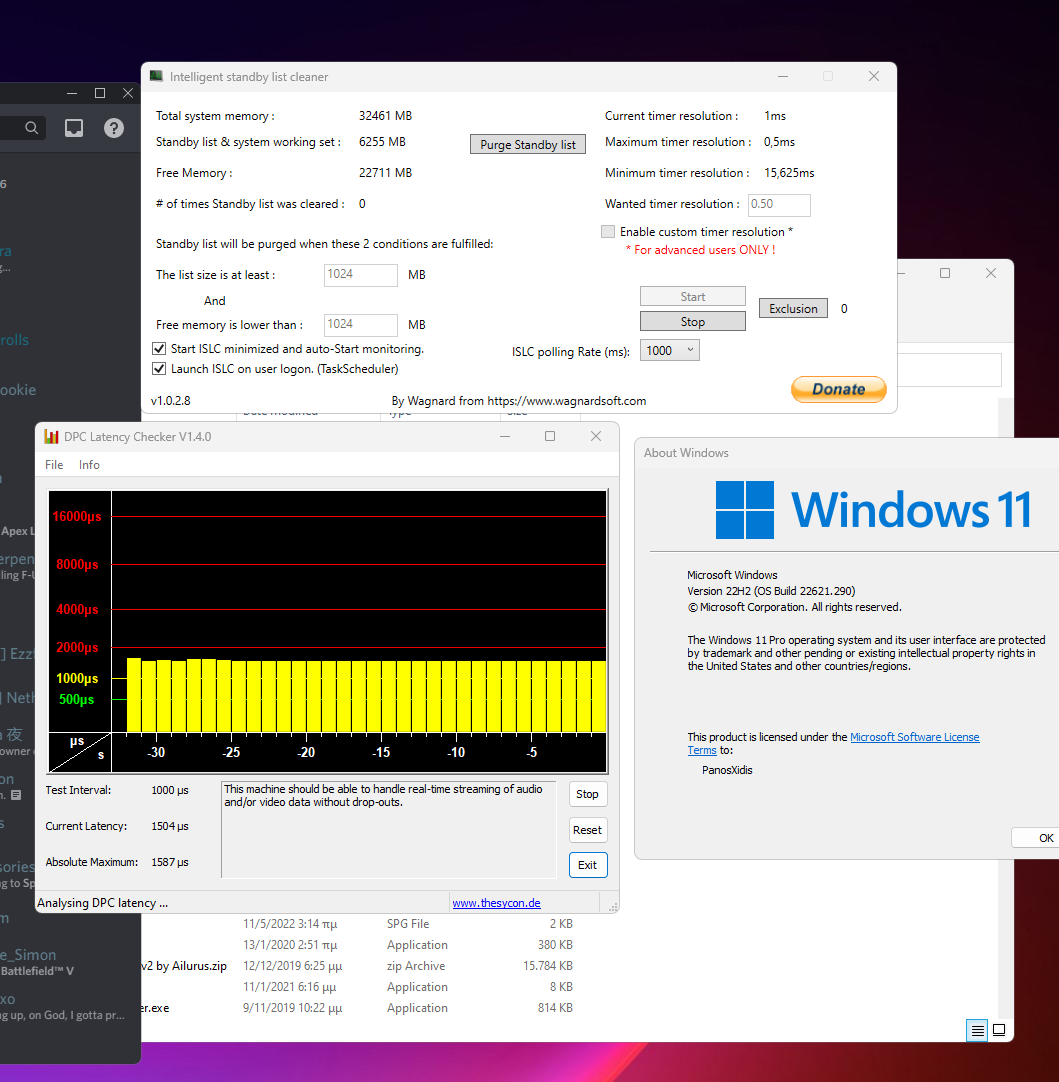
Task: Click the DPC Checker window resize grip
Action: (613, 907)
